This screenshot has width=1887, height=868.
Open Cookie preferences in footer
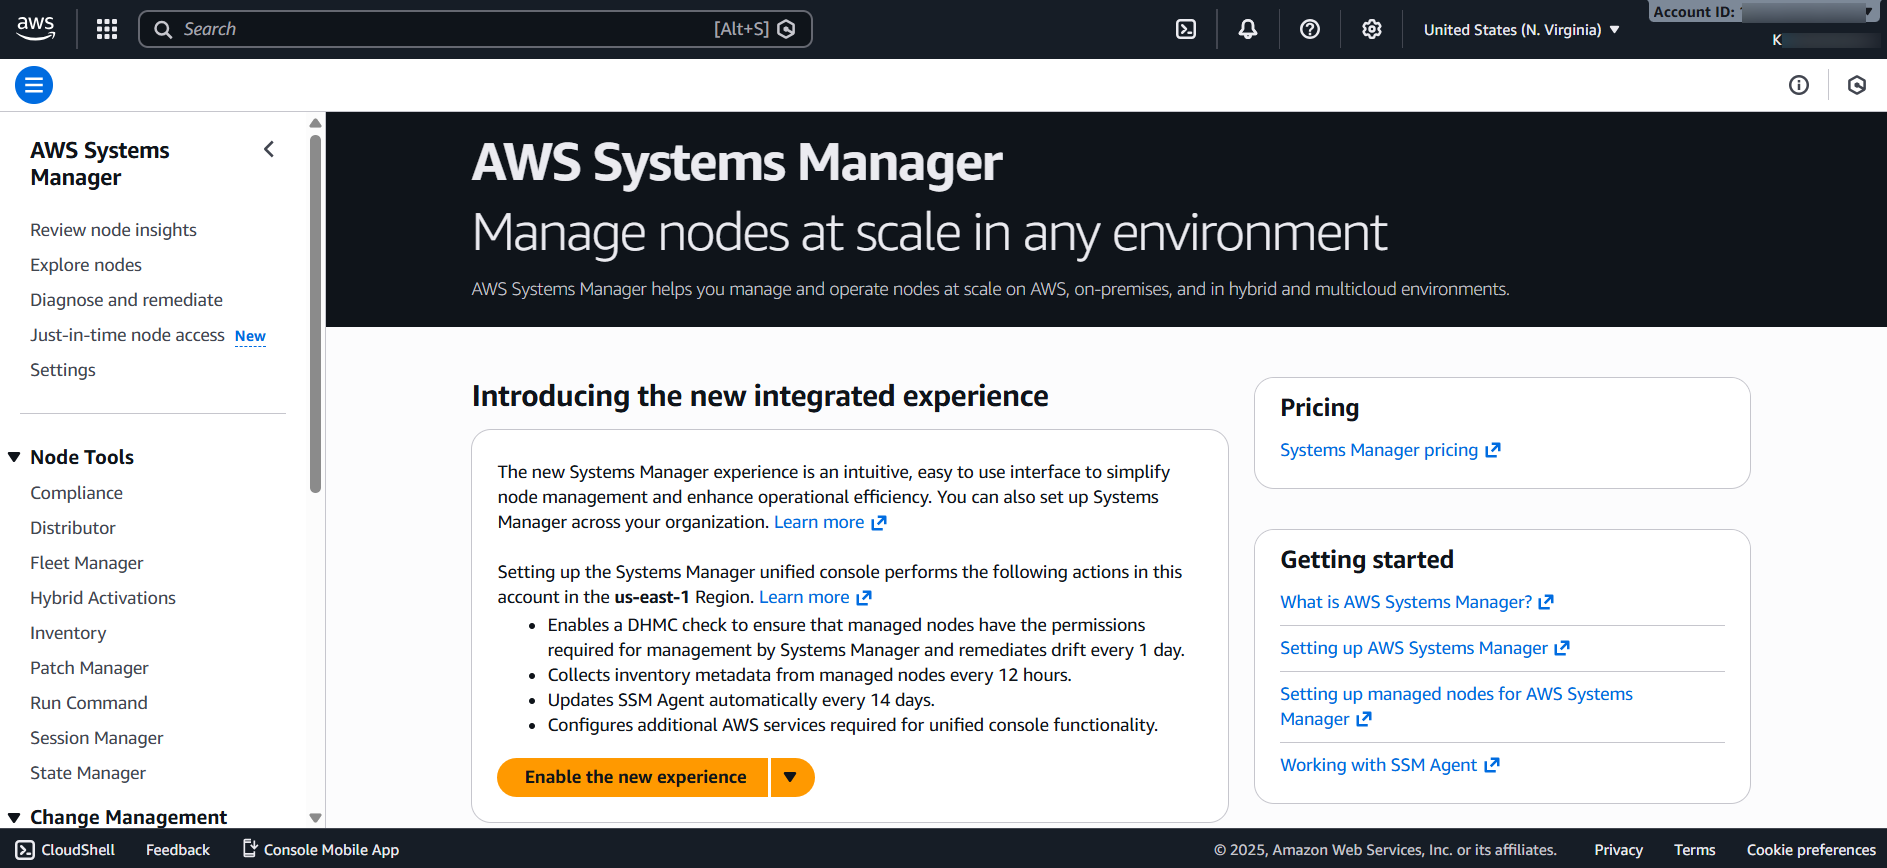click(1811, 850)
